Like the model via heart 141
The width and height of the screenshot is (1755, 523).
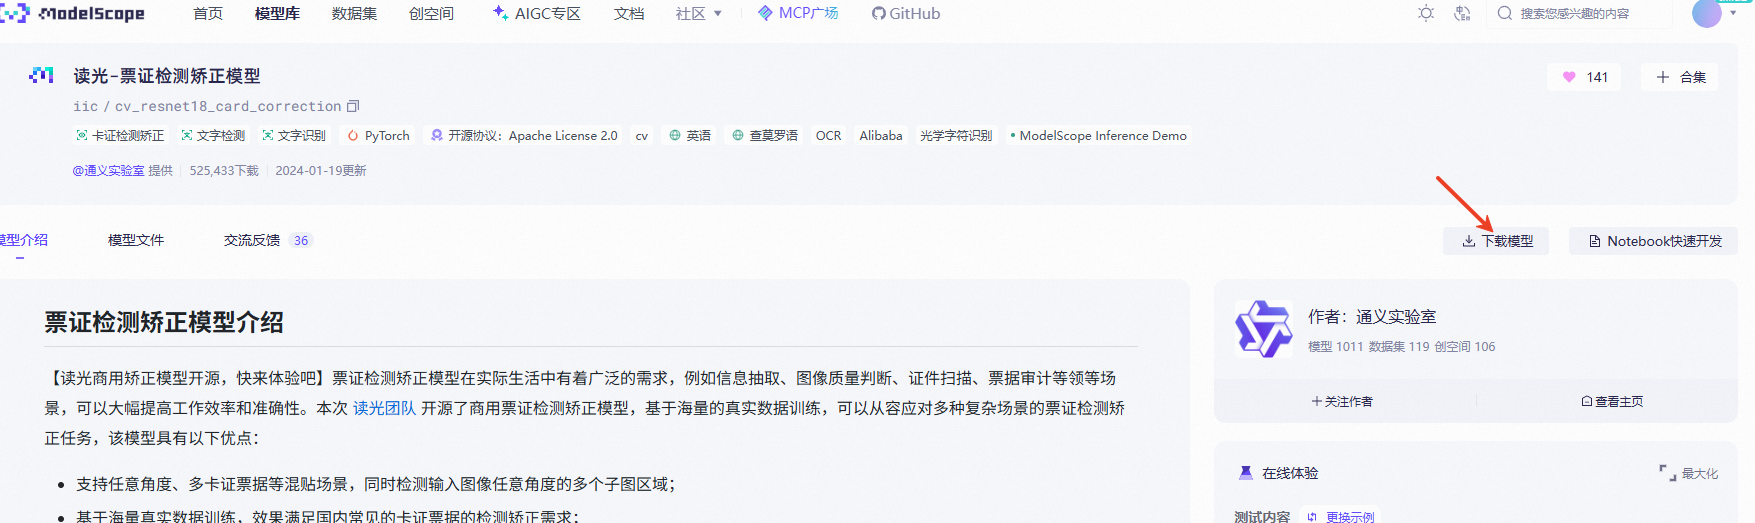click(1585, 77)
